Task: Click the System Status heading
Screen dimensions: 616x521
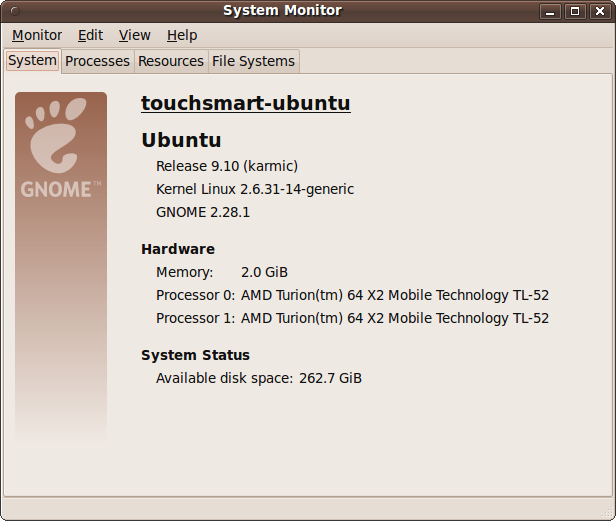Action: click(x=195, y=355)
